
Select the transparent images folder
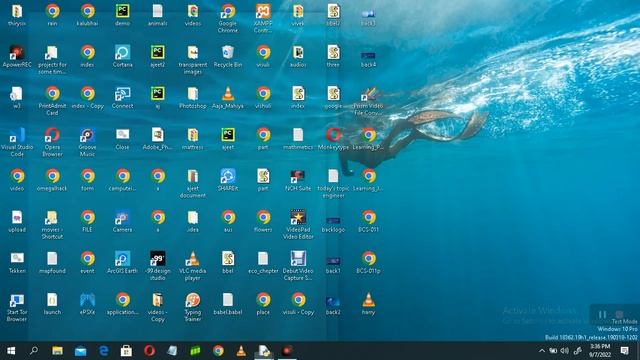point(193,53)
